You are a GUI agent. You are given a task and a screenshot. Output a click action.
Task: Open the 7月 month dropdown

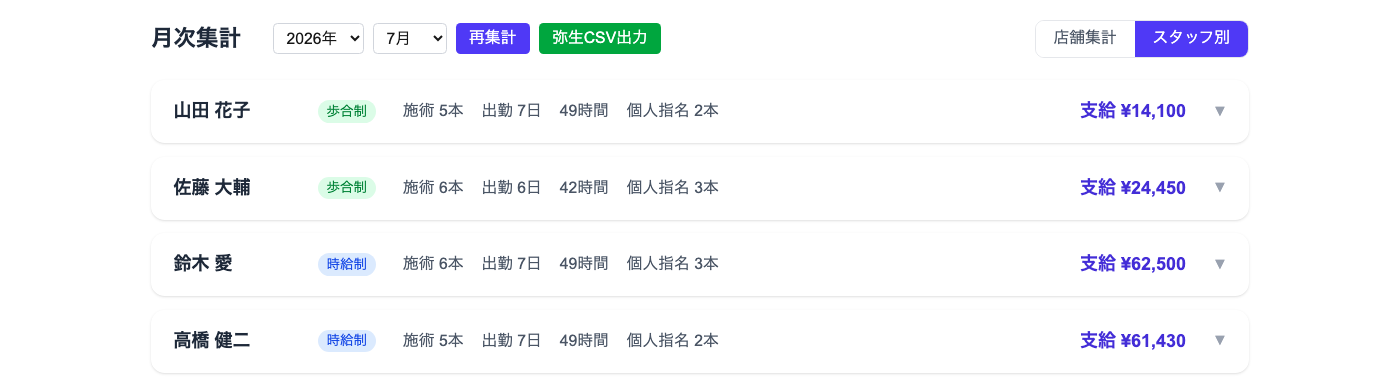point(410,38)
